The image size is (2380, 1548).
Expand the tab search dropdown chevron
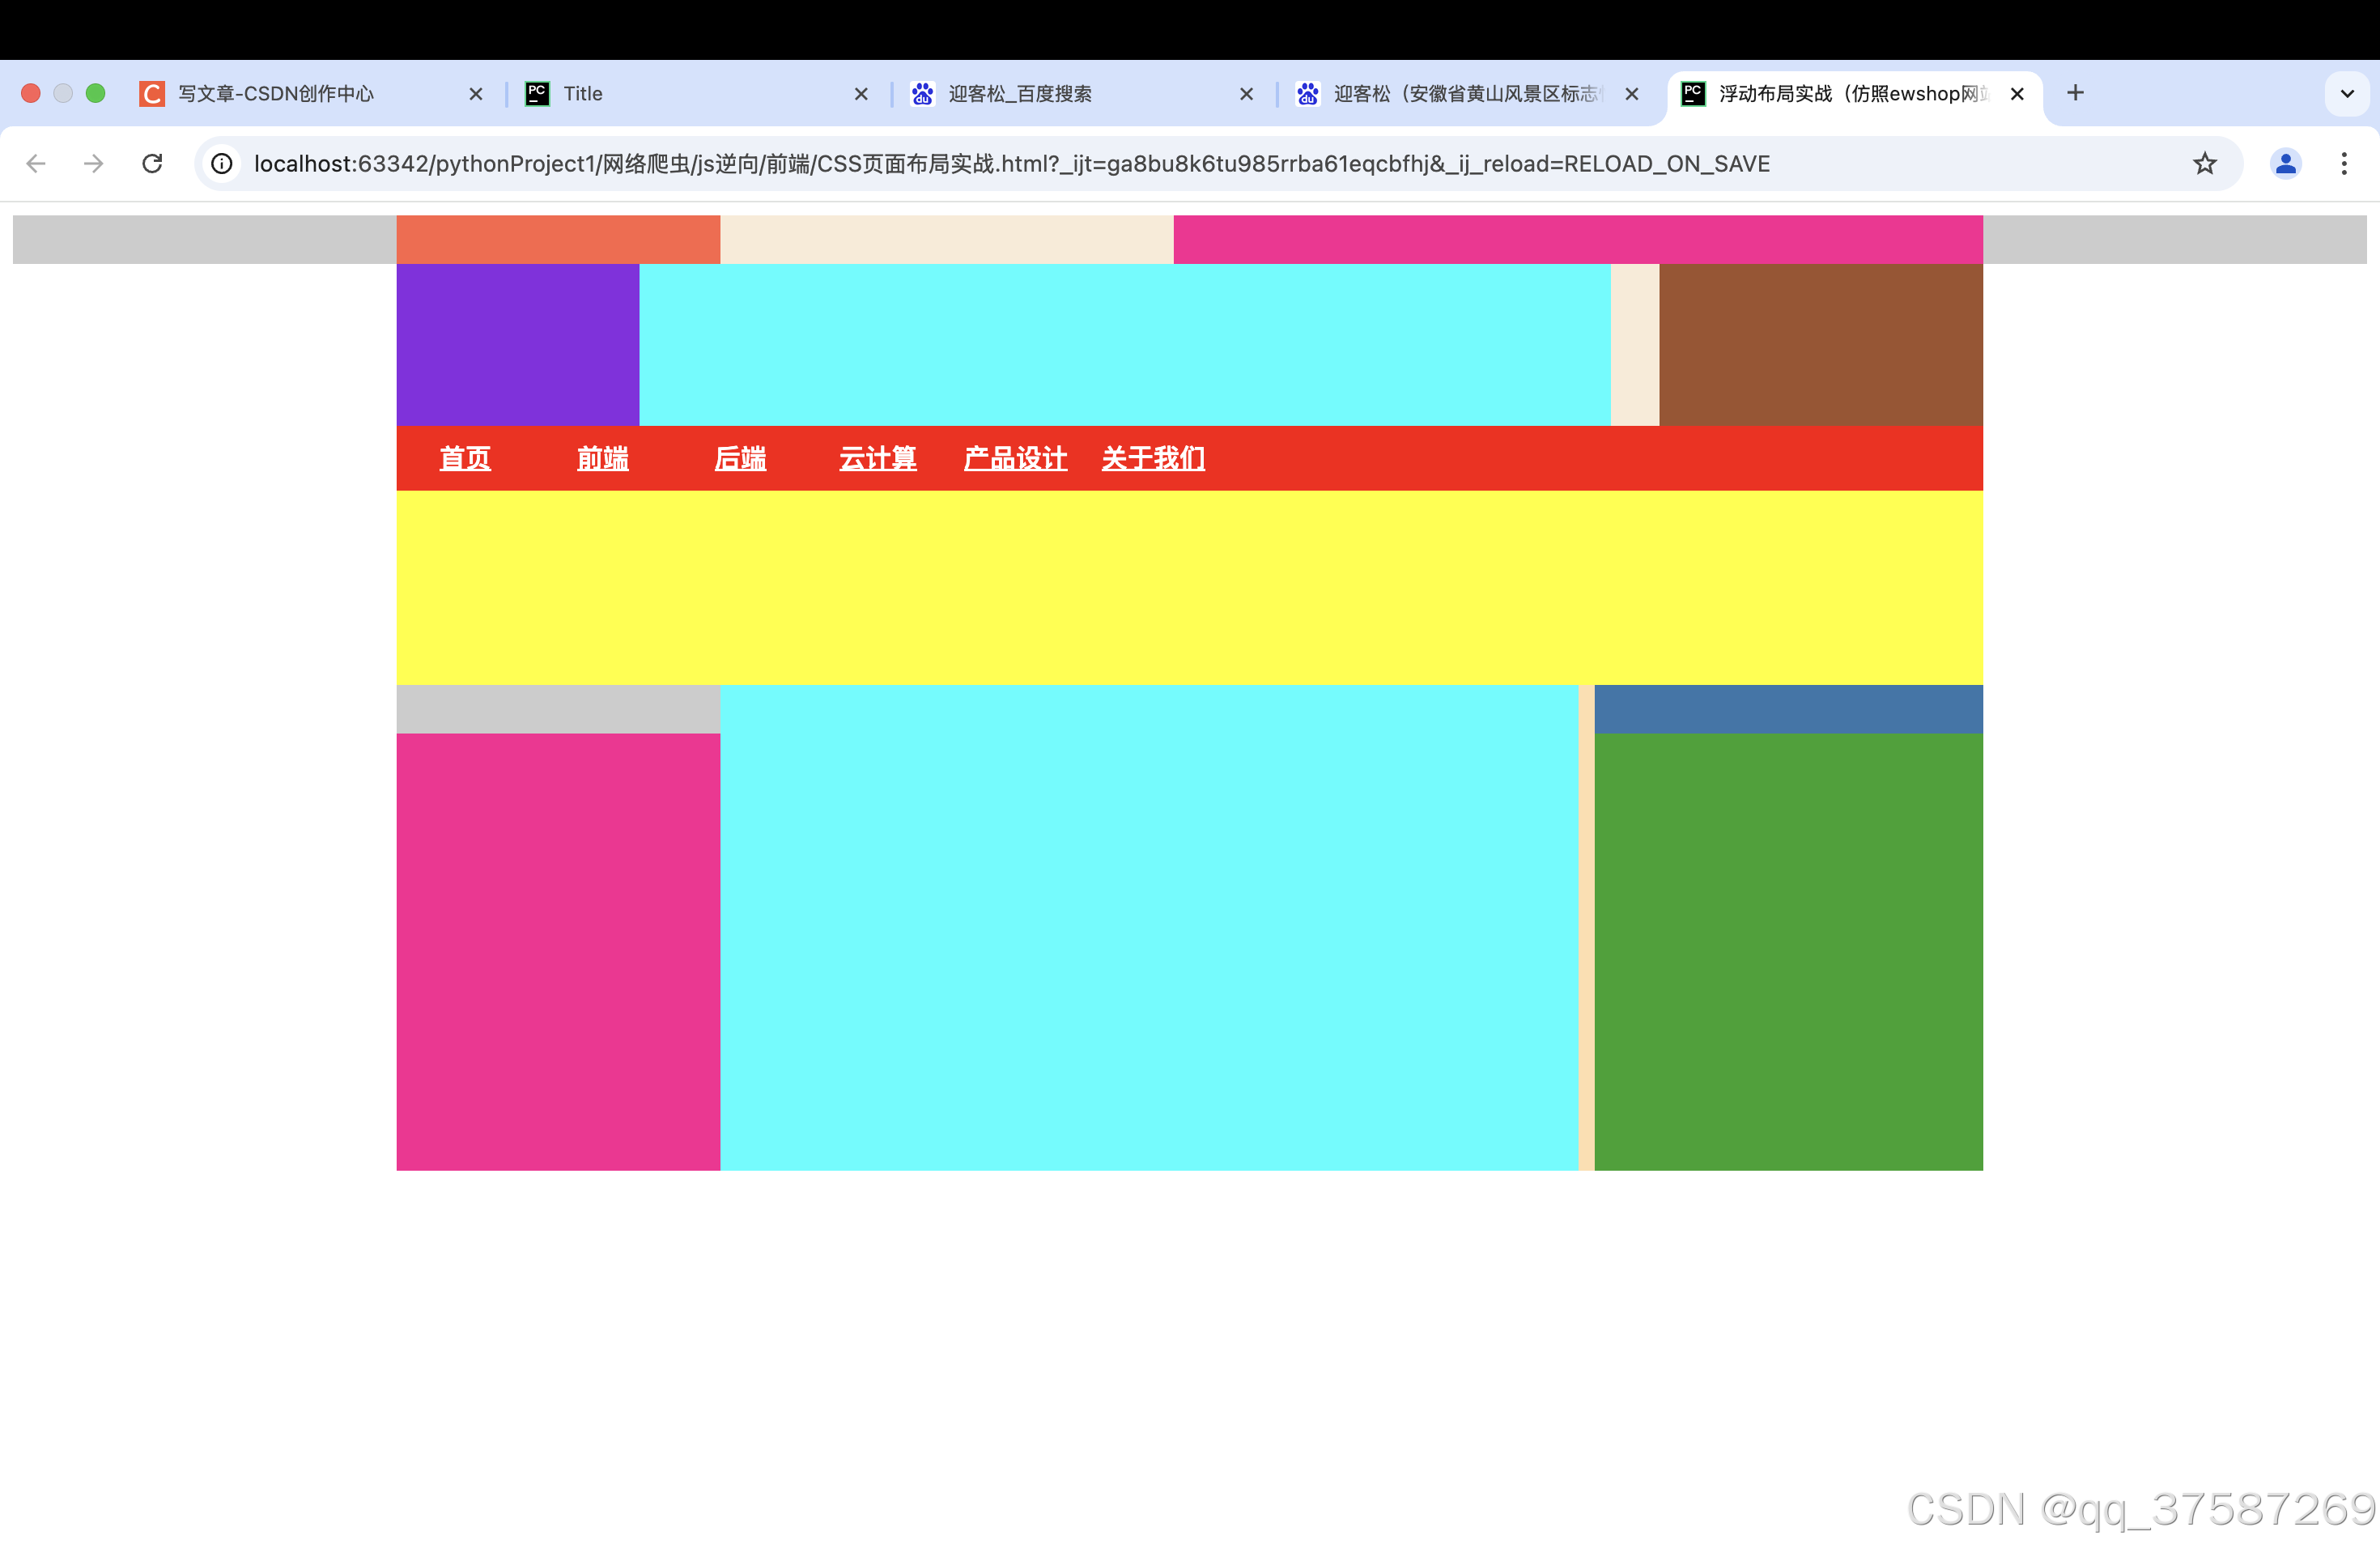pyautogui.click(x=2346, y=93)
